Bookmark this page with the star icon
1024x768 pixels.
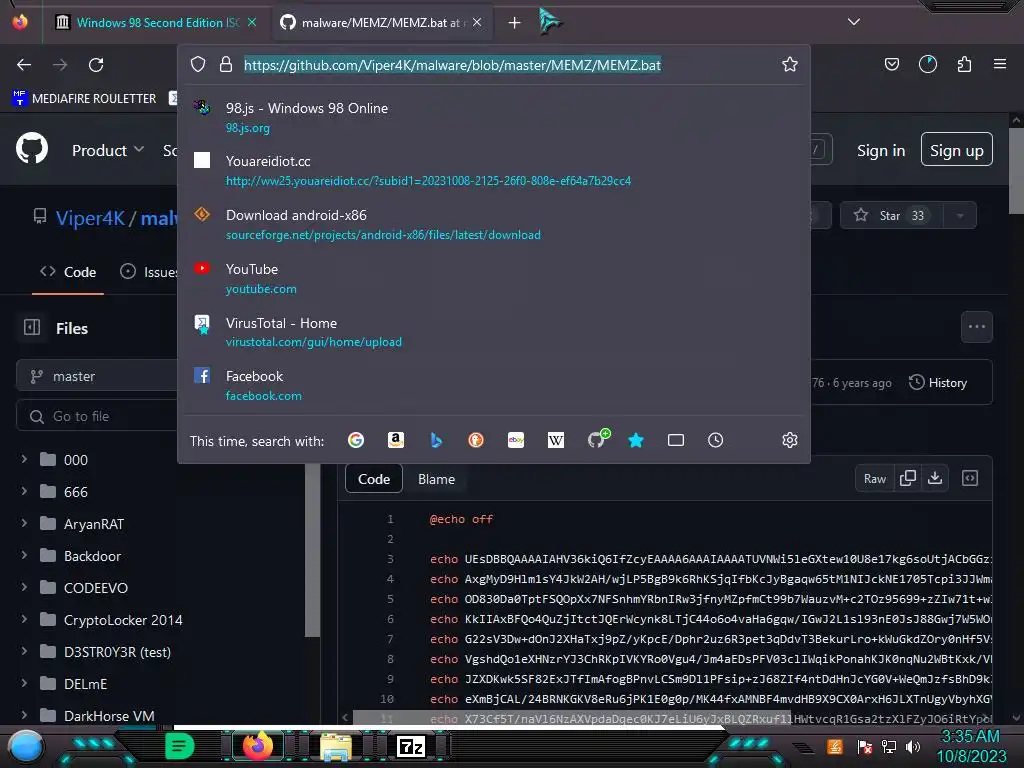click(790, 64)
